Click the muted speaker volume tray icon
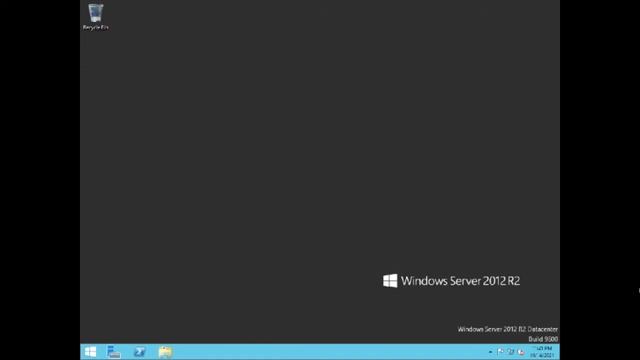640x360 pixels. click(521, 352)
